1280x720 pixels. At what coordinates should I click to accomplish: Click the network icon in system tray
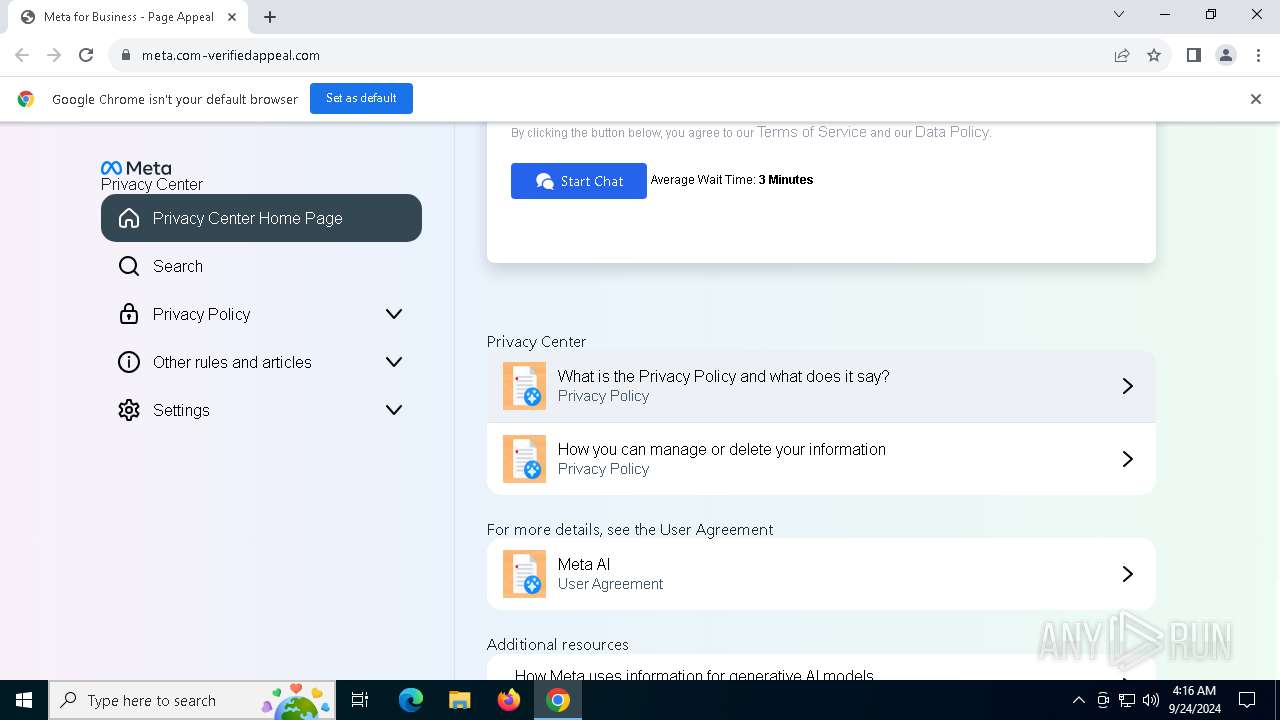pyautogui.click(x=1127, y=700)
